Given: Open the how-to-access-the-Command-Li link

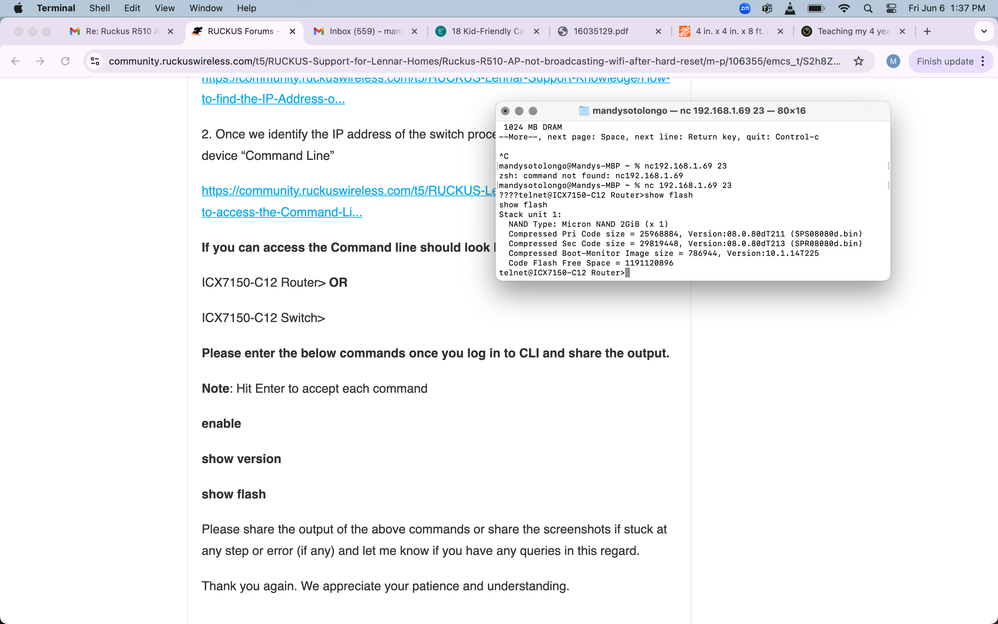Looking at the screenshot, I should 281,212.
